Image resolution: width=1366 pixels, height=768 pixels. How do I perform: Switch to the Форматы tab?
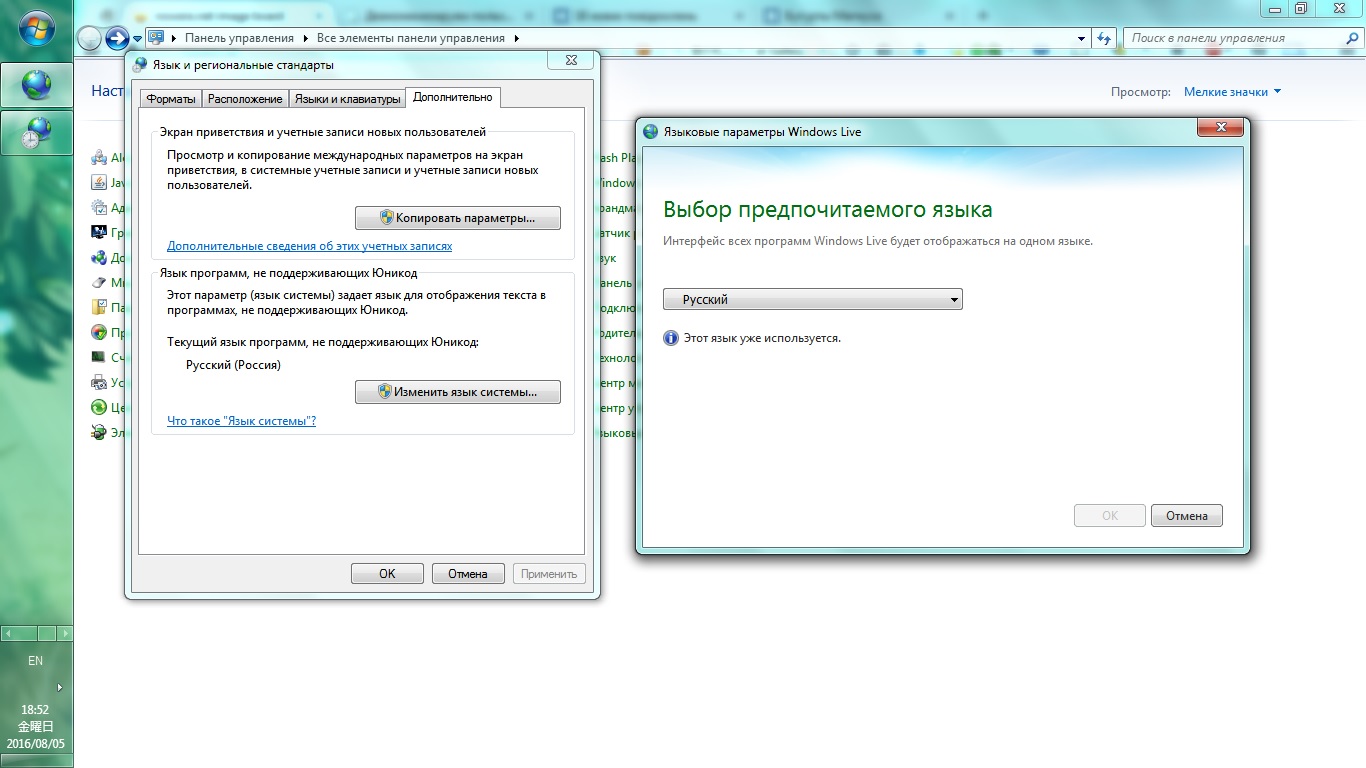click(x=171, y=99)
